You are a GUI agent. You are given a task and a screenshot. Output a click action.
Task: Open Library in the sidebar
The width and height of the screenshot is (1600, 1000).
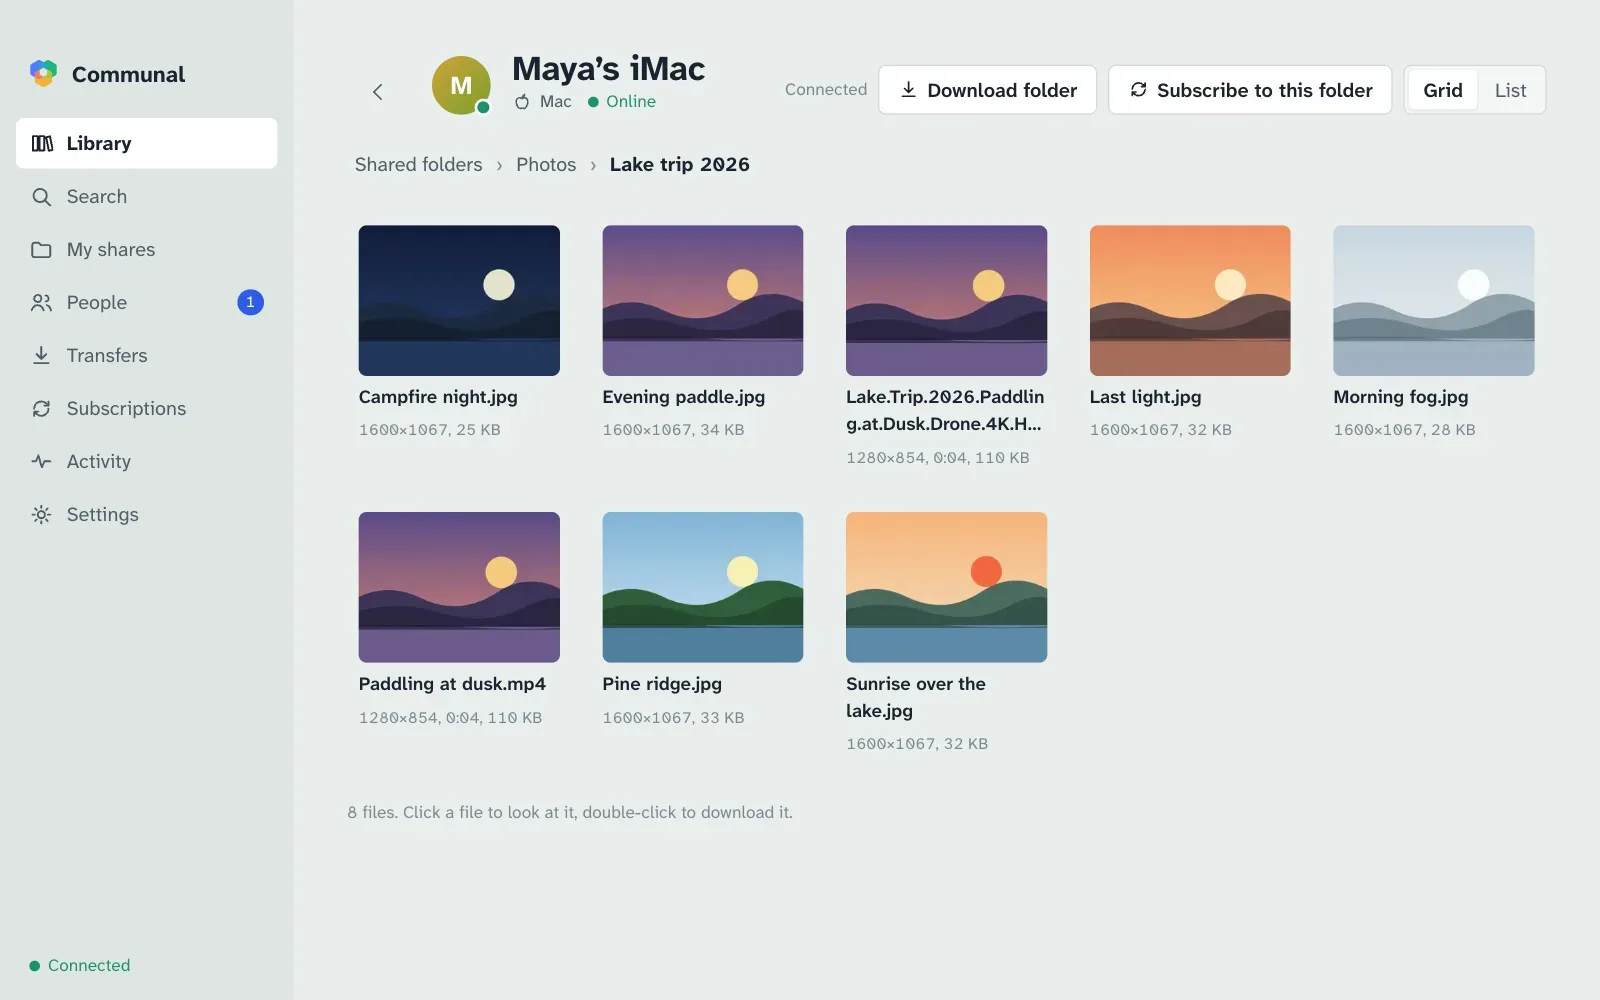pyautogui.click(x=146, y=143)
